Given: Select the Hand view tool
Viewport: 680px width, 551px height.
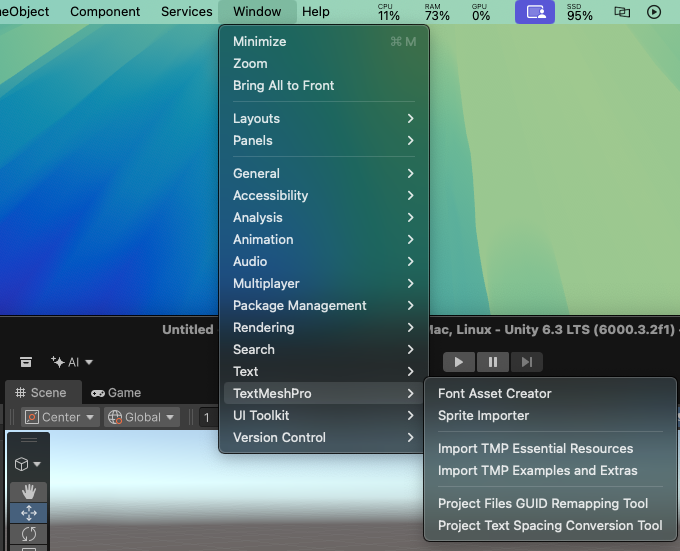Looking at the screenshot, I should [29, 492].
